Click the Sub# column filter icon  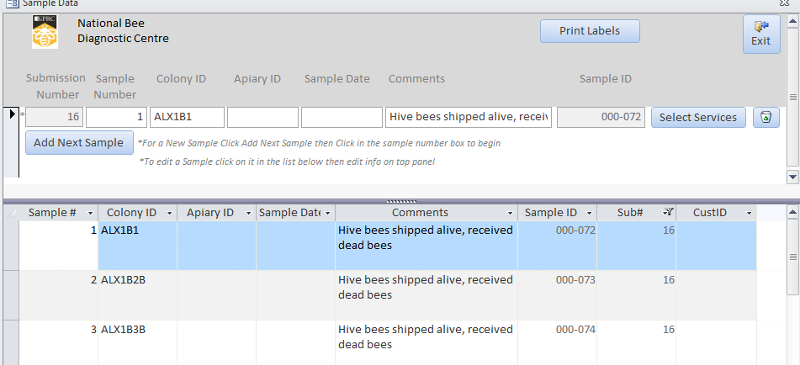(668, 212)
